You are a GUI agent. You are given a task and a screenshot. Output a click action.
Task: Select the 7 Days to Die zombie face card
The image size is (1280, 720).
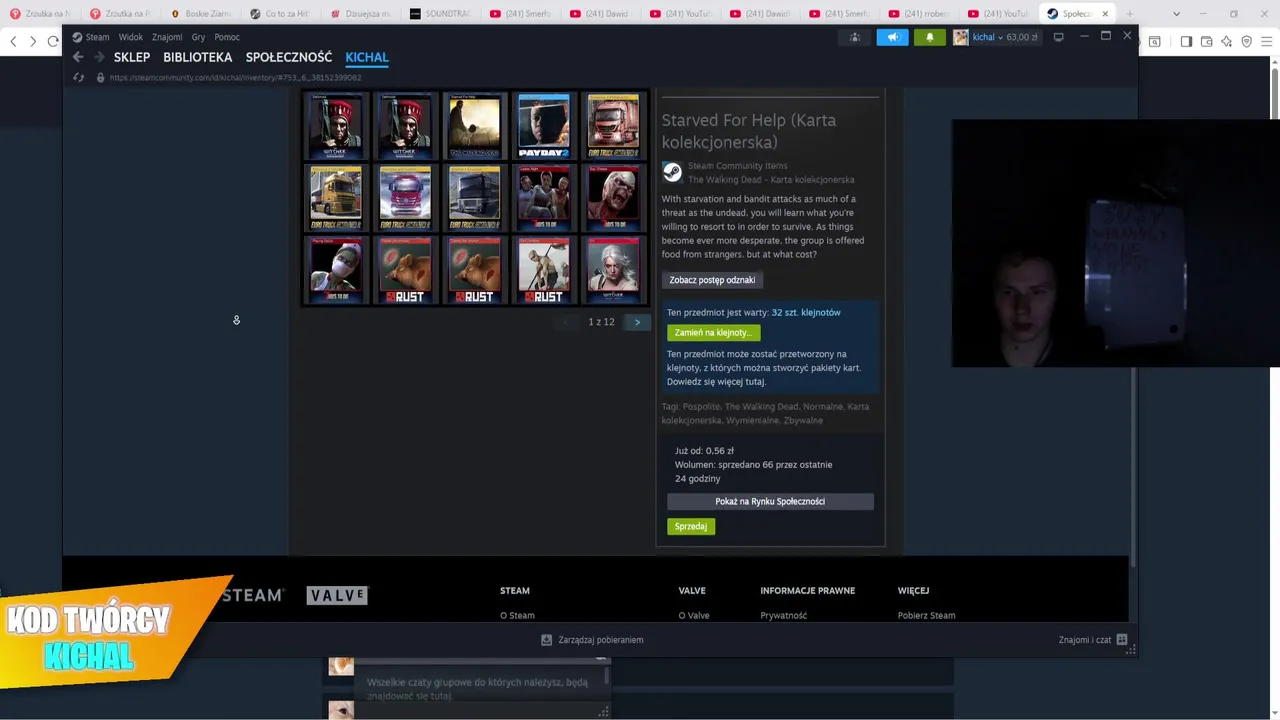click(613, 197)
